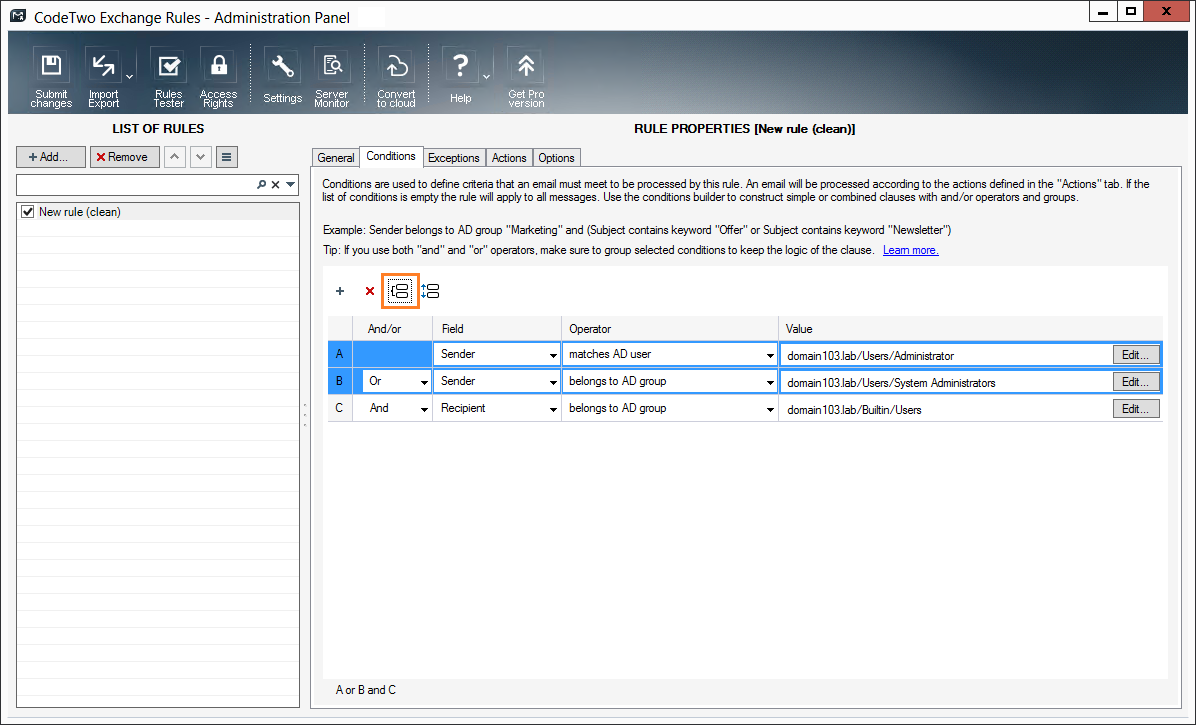The image size is (1196, 725).
Task: Click the Operator column header
Action: tap(670, 329)
